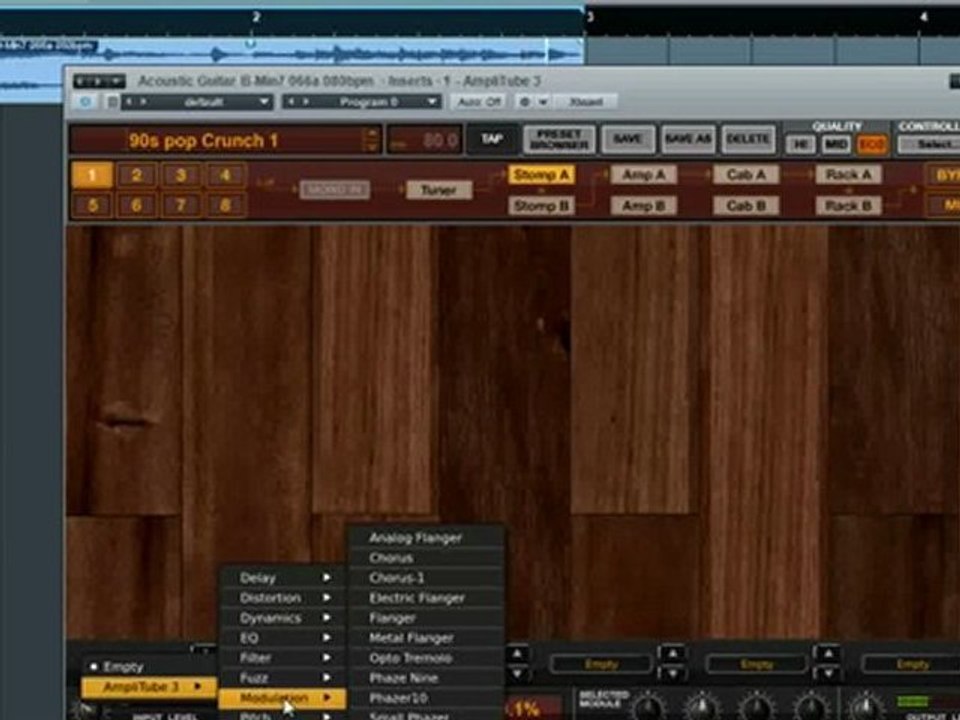Select preset slot 3
The image size is (960, 720).
pyautogui.click(x=181, y=176)
